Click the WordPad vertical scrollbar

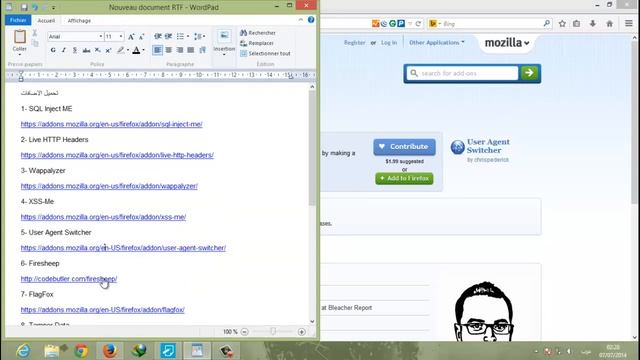coord(312,204)
